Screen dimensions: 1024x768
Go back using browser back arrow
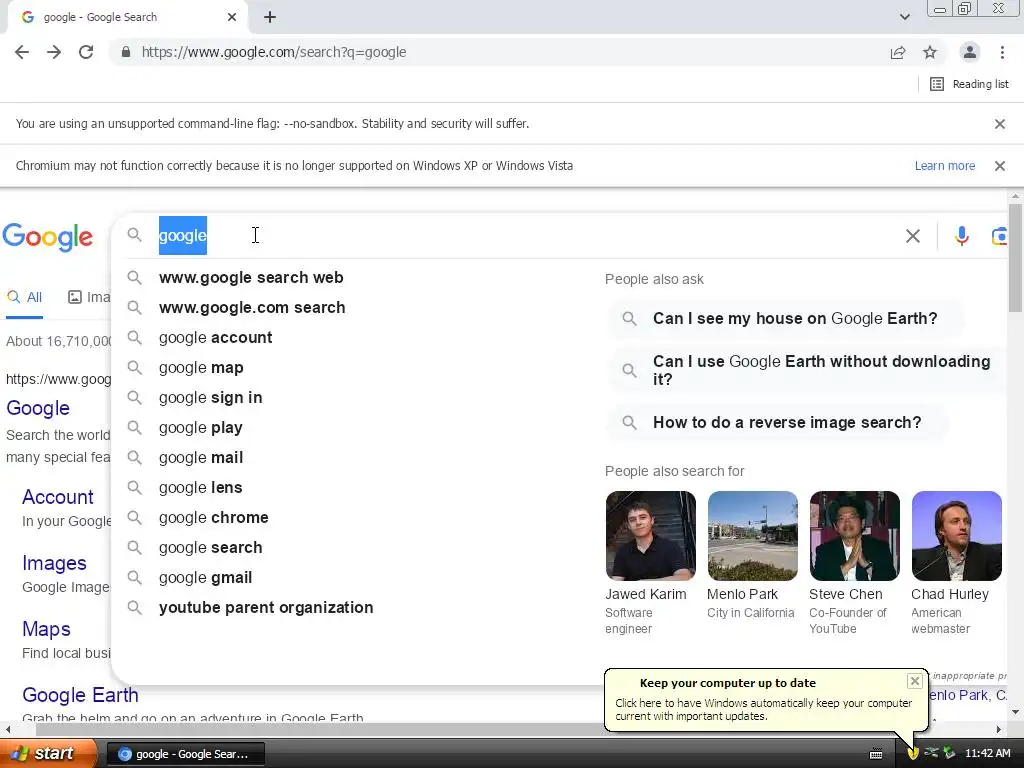[x=22, y=52]
